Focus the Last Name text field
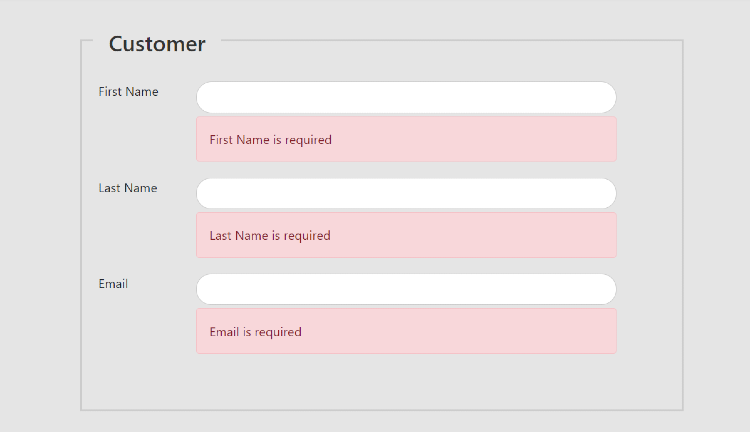This screenshot has width=750, height=432. [x=406, y=193]
